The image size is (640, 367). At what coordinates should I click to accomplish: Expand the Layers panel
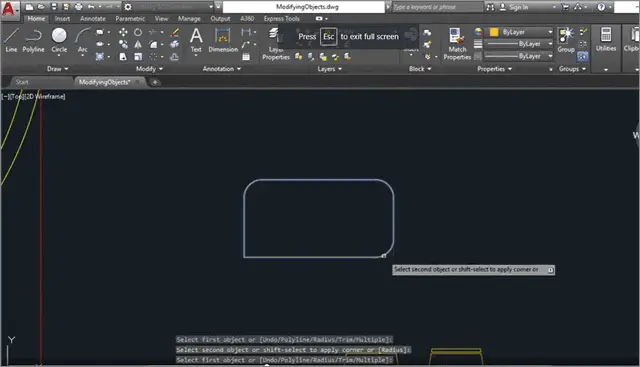[x=330, y=69]
